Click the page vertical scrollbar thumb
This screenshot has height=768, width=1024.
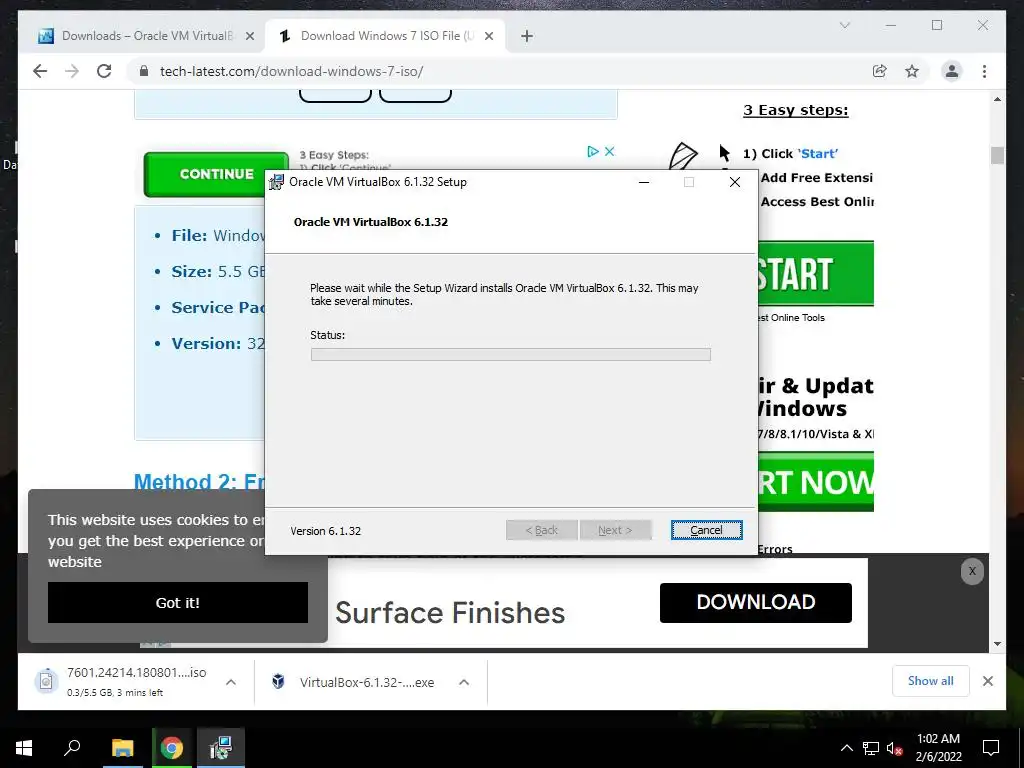tap(997, 155)
